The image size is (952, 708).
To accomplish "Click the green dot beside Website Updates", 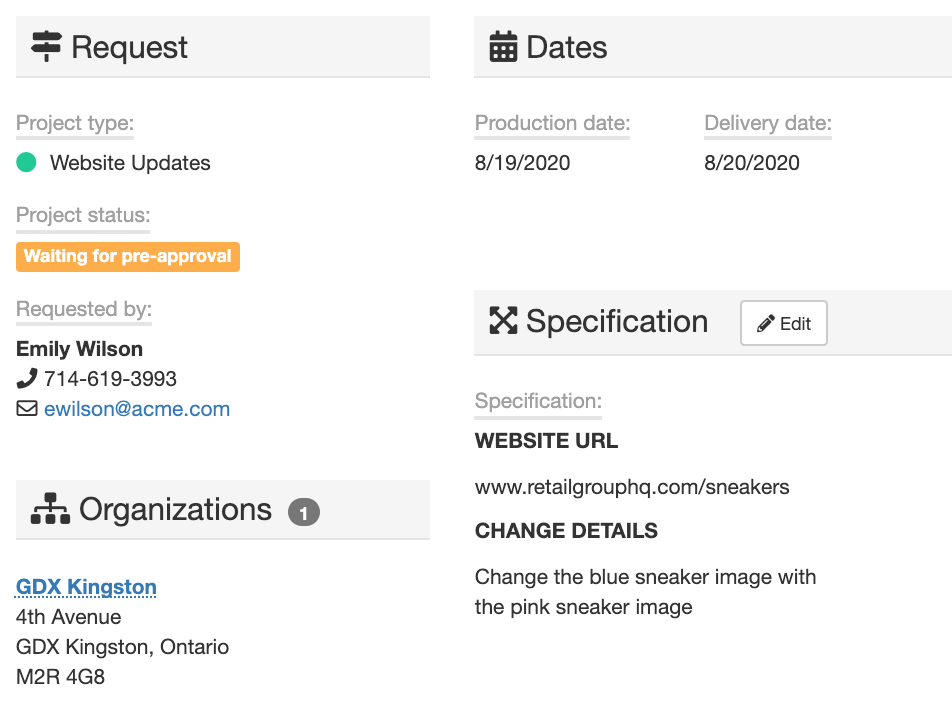I will 27,162.
